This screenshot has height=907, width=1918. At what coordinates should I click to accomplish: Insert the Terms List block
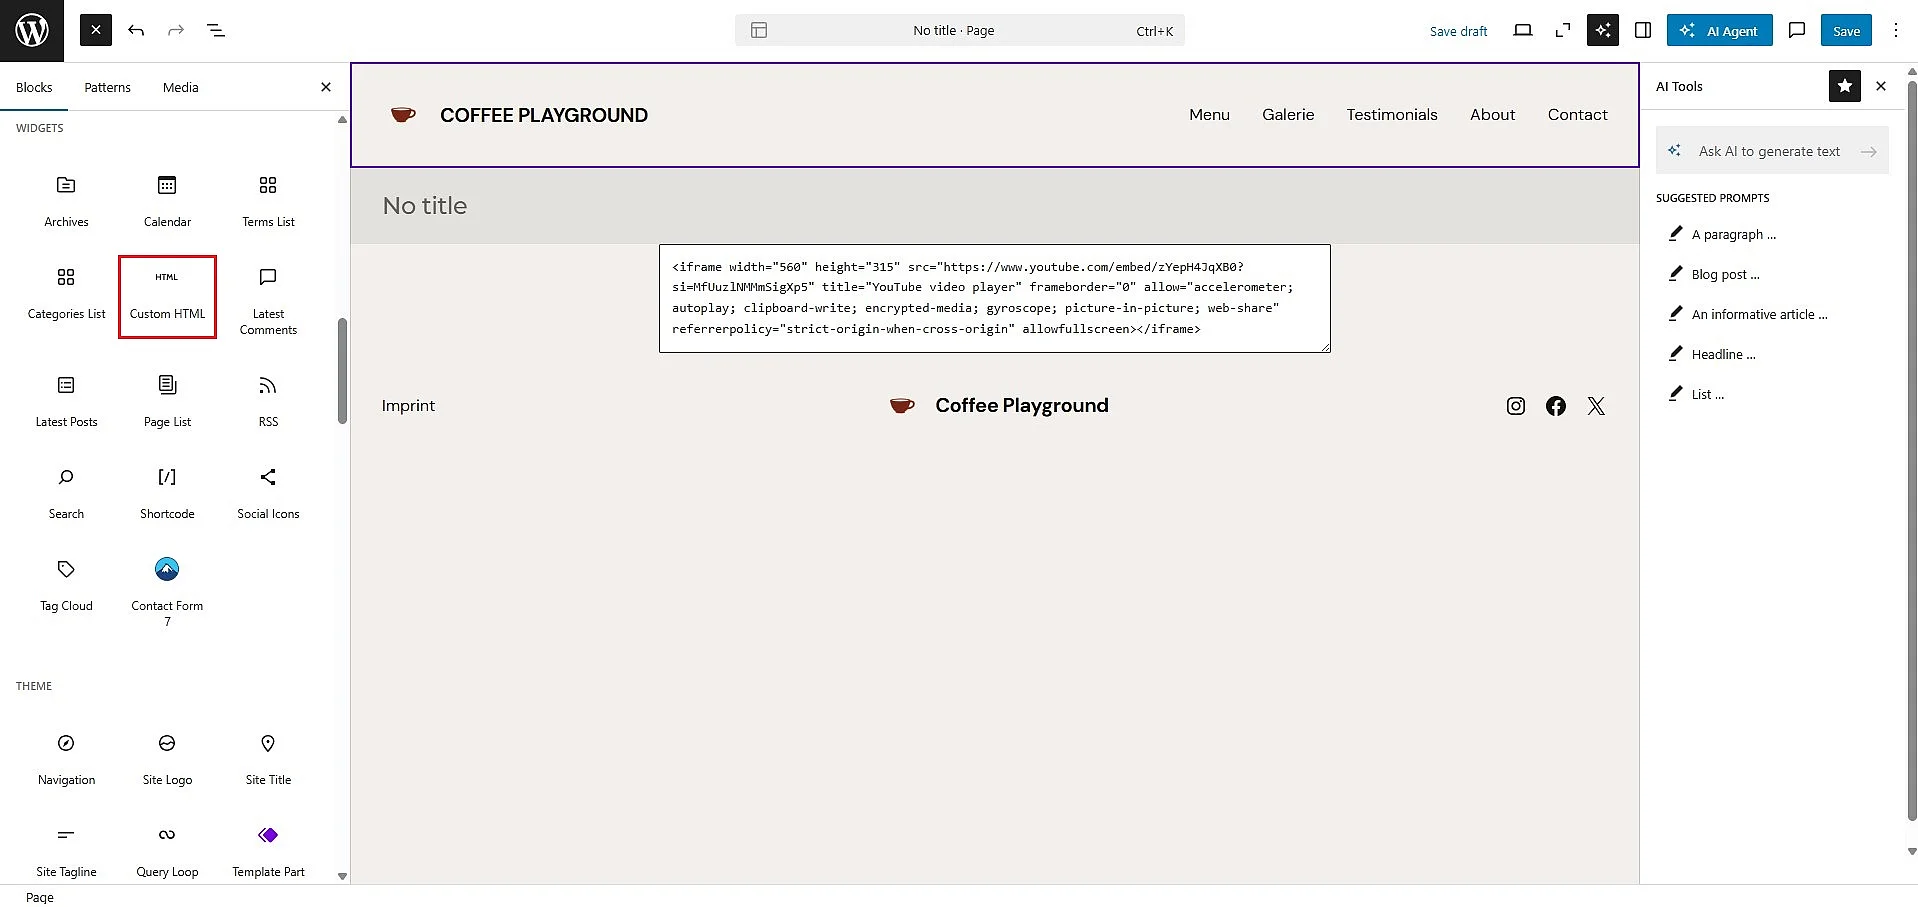268,200
